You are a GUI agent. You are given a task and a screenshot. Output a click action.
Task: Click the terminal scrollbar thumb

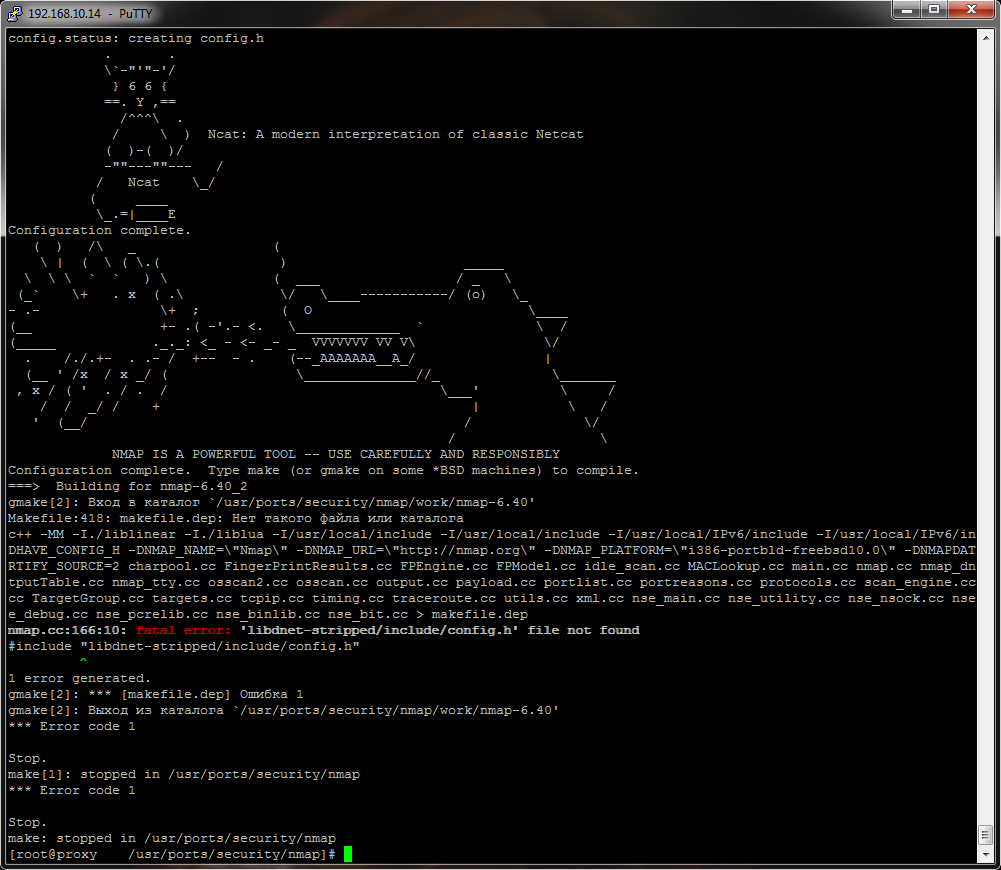coord(986,835)
